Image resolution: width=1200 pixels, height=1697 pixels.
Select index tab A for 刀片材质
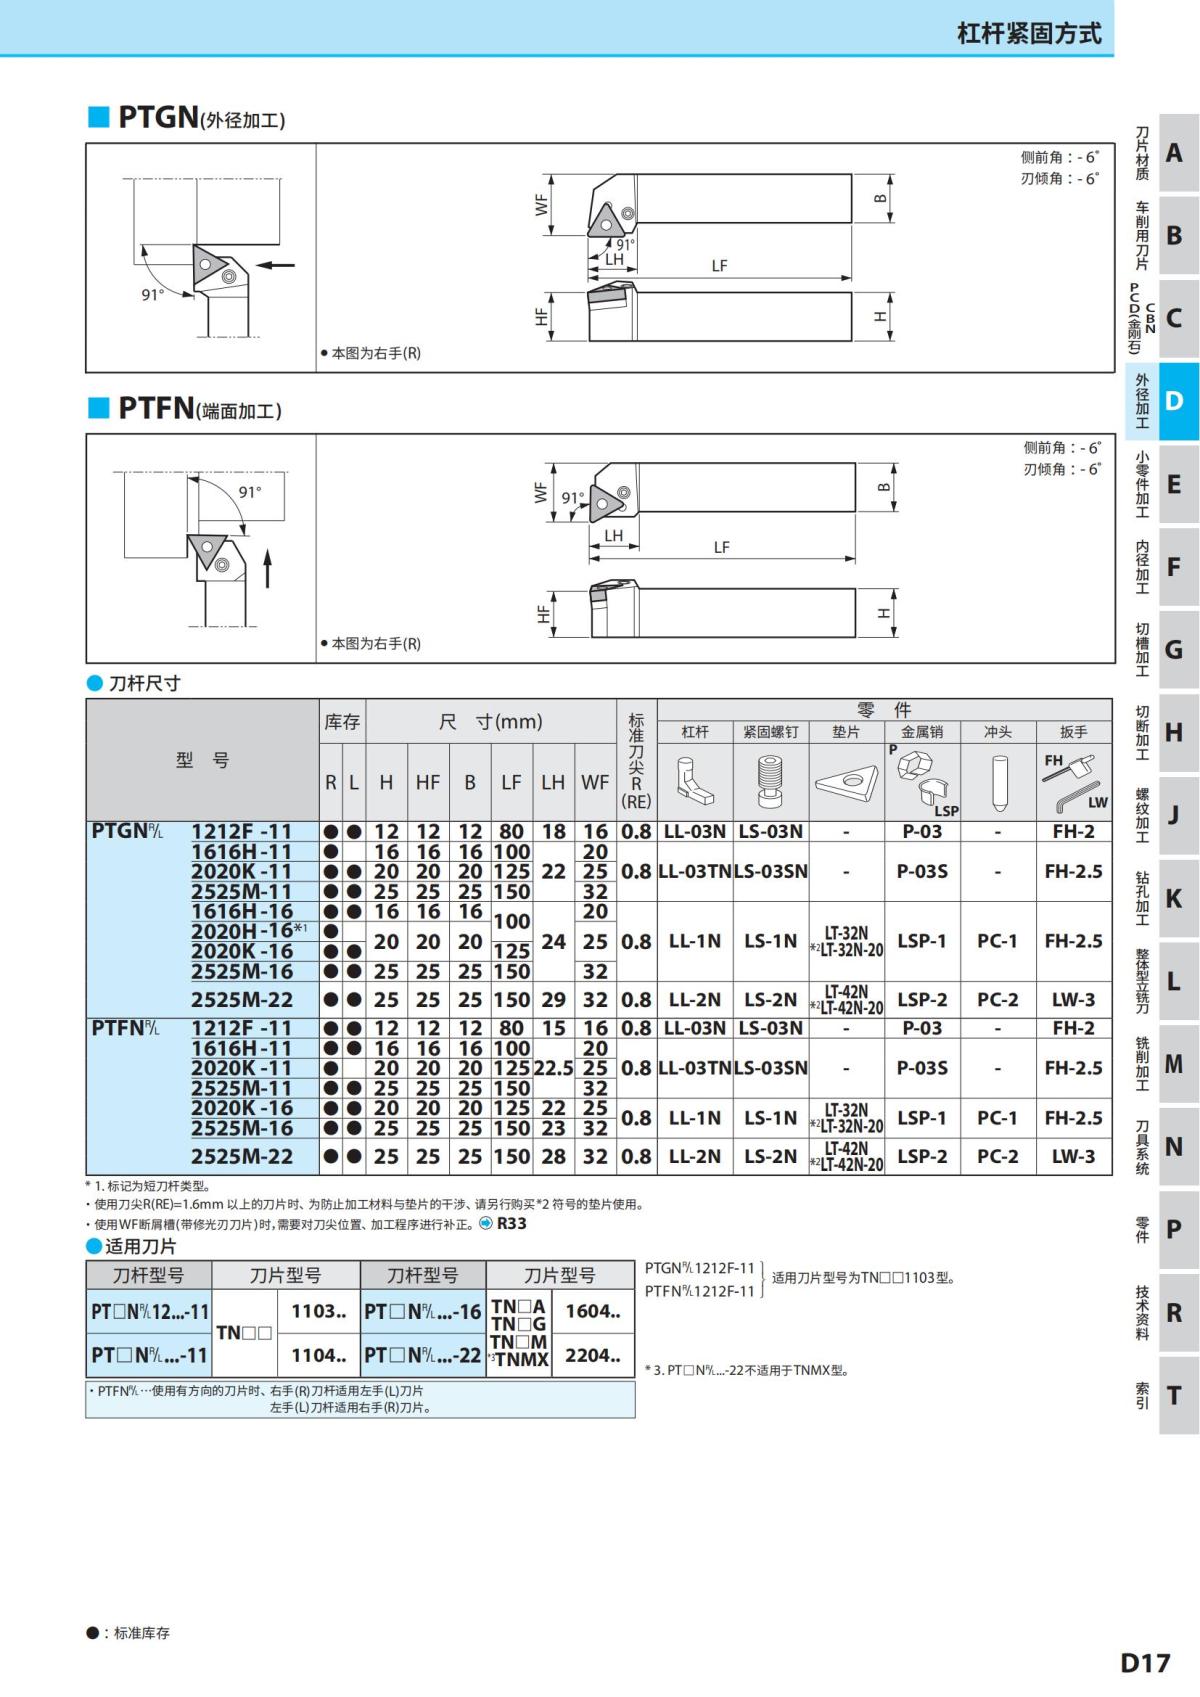tap(1173, 153)
